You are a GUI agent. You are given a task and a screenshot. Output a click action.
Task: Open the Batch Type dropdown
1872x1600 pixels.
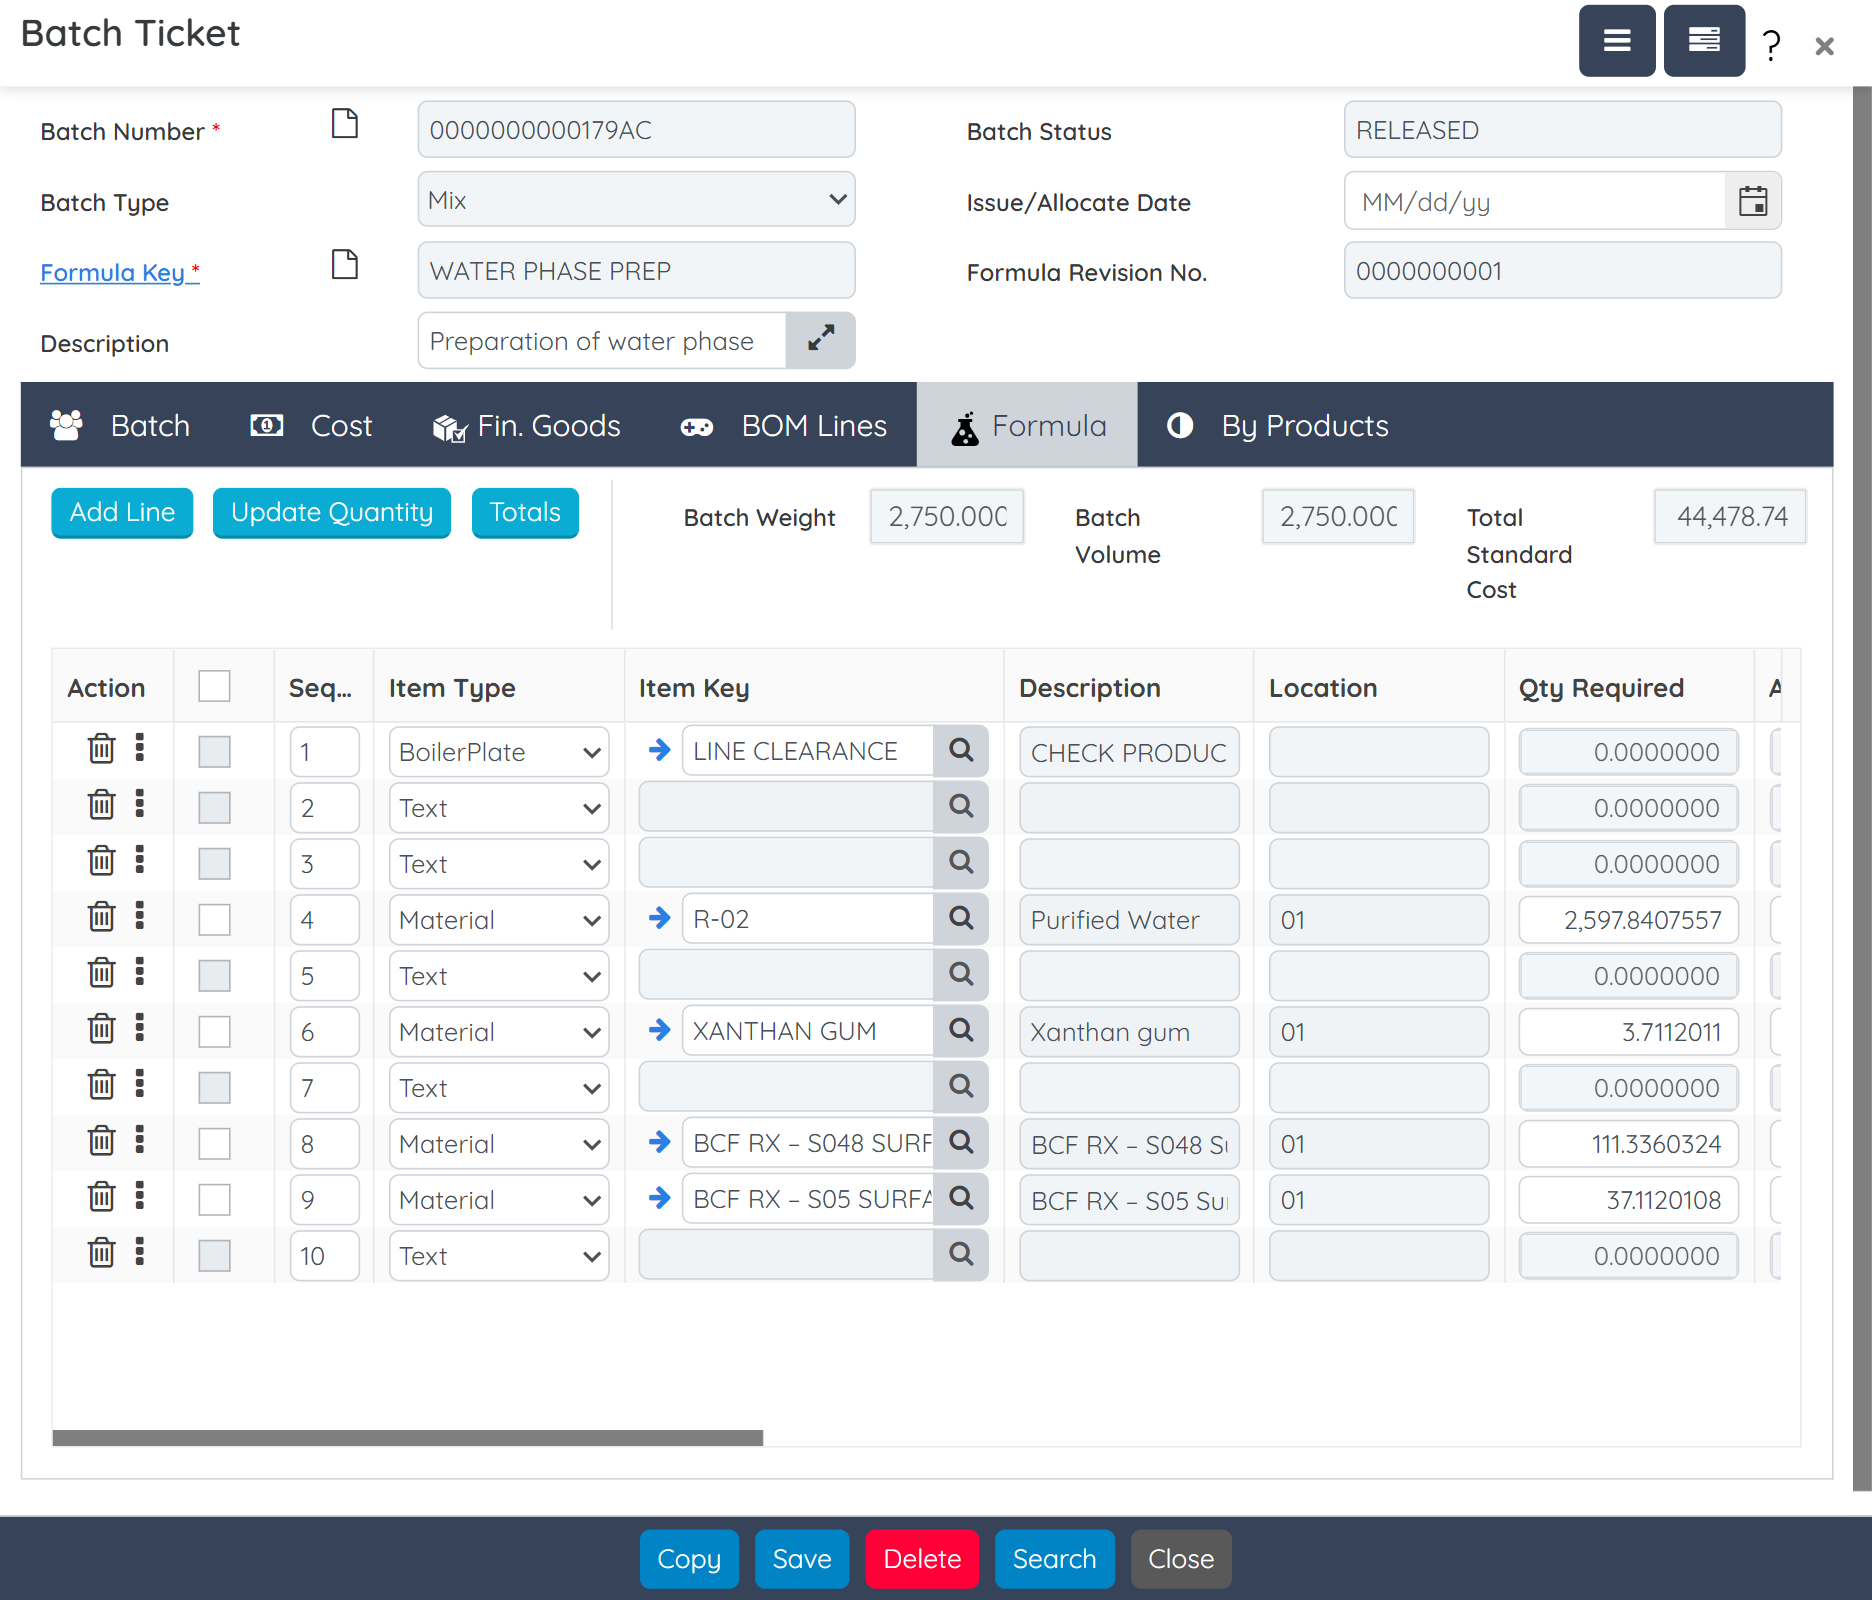coord(636,200)
